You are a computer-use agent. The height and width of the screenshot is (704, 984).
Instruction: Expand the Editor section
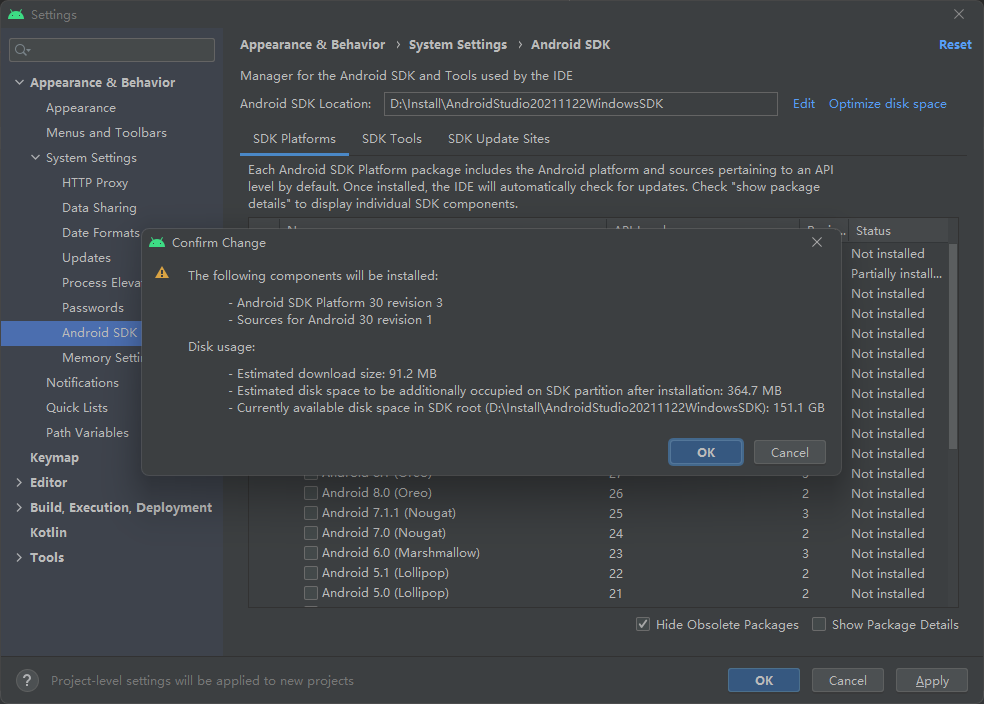[x=19, y=483]
